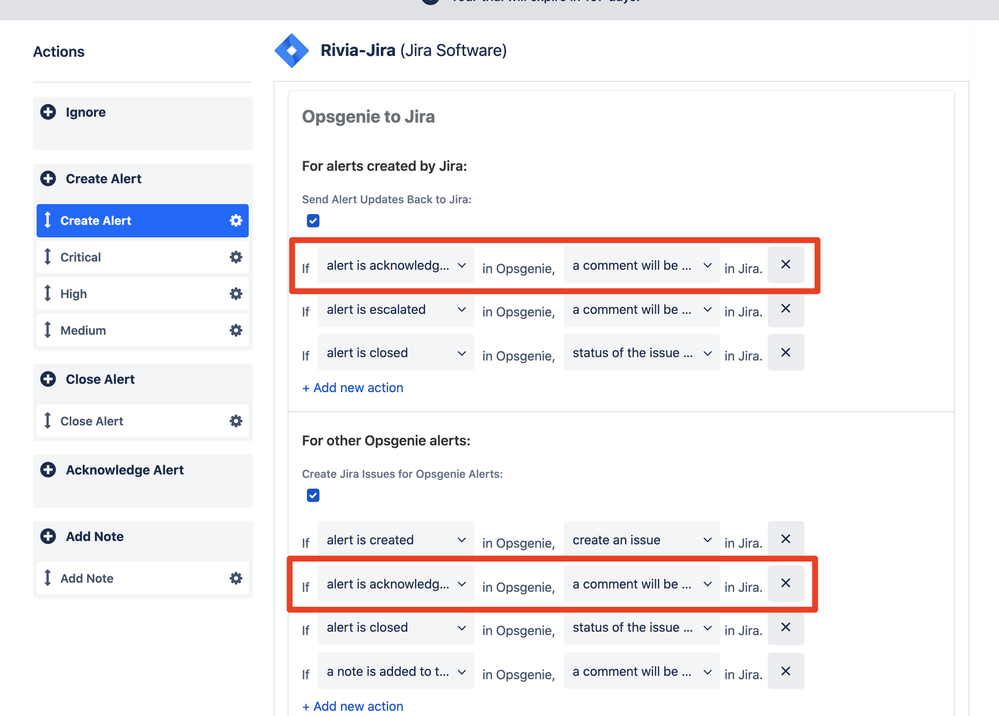Grab the reorder handle on Critical row
999x716 pixels.
[47, 257]
